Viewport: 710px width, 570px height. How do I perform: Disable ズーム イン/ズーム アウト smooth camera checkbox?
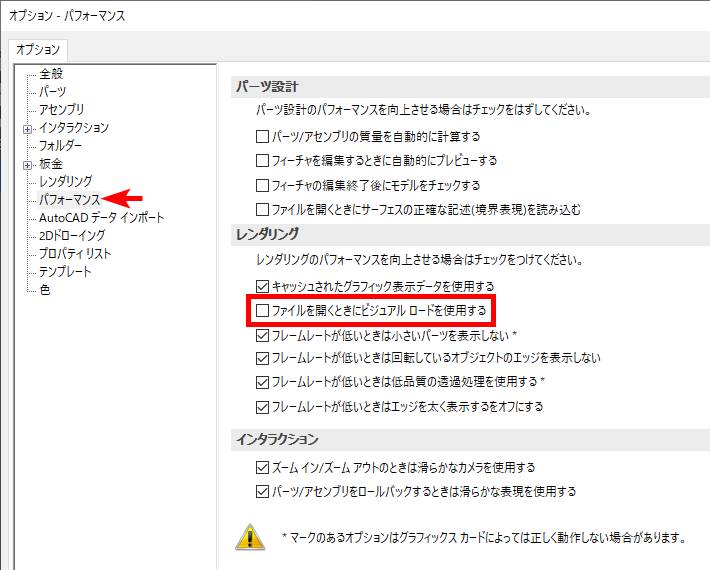click(x=262, y=468)
